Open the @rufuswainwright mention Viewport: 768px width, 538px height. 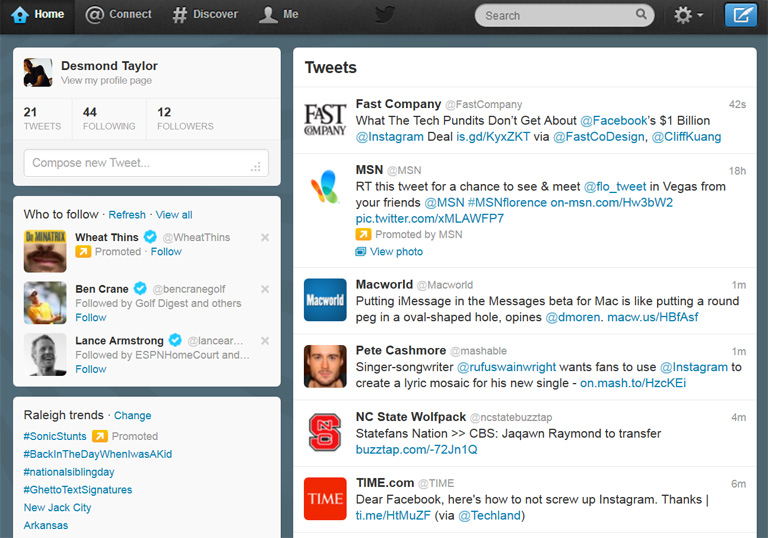click(506, 367)
